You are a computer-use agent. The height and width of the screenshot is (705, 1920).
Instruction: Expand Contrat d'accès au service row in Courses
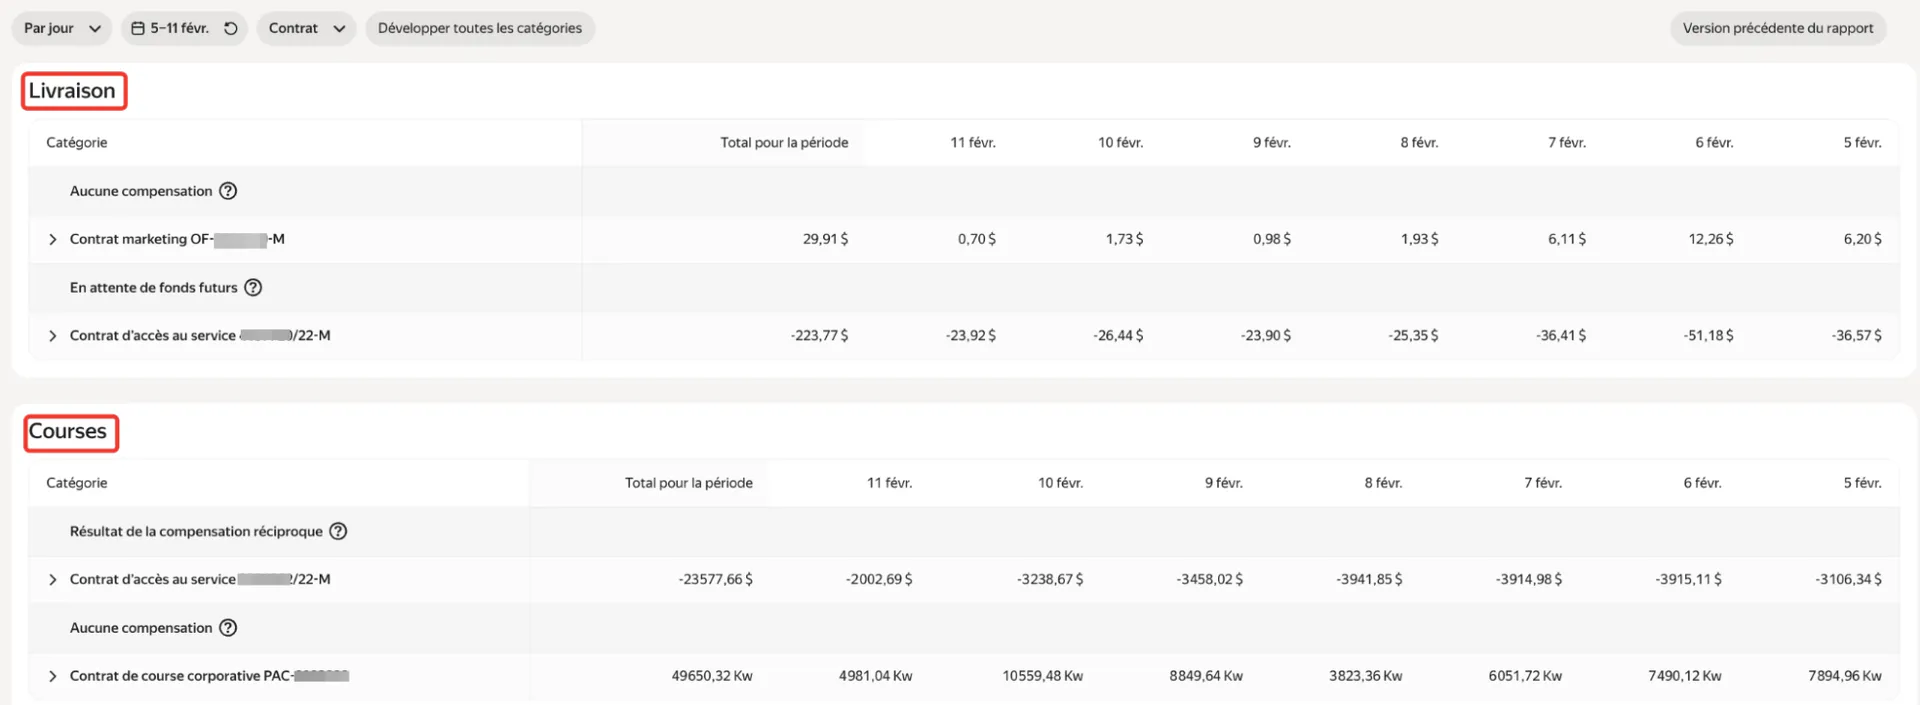tap(53, 580)
